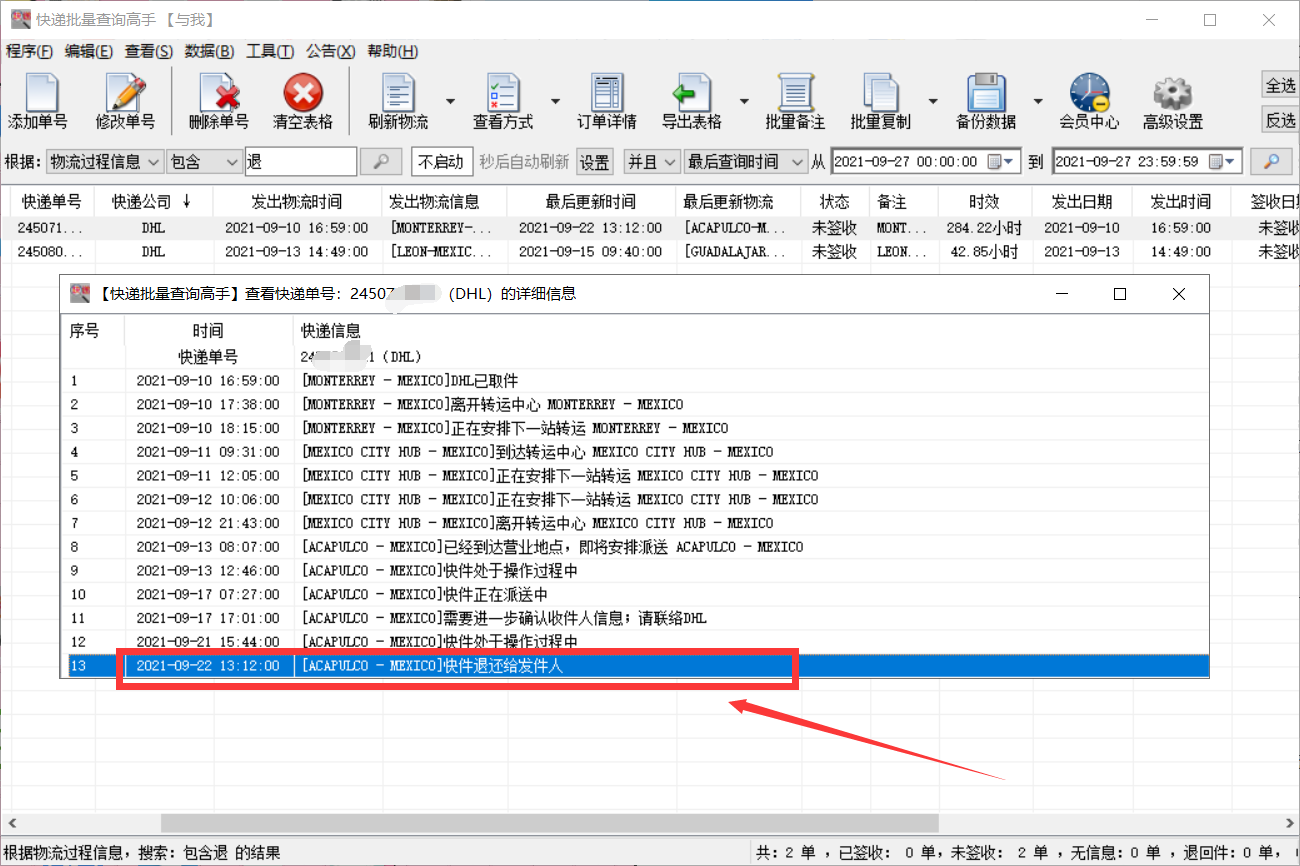Expand the 刷新物流 dropdown arrow
The image size is (1300, 866).
(450, 101)
